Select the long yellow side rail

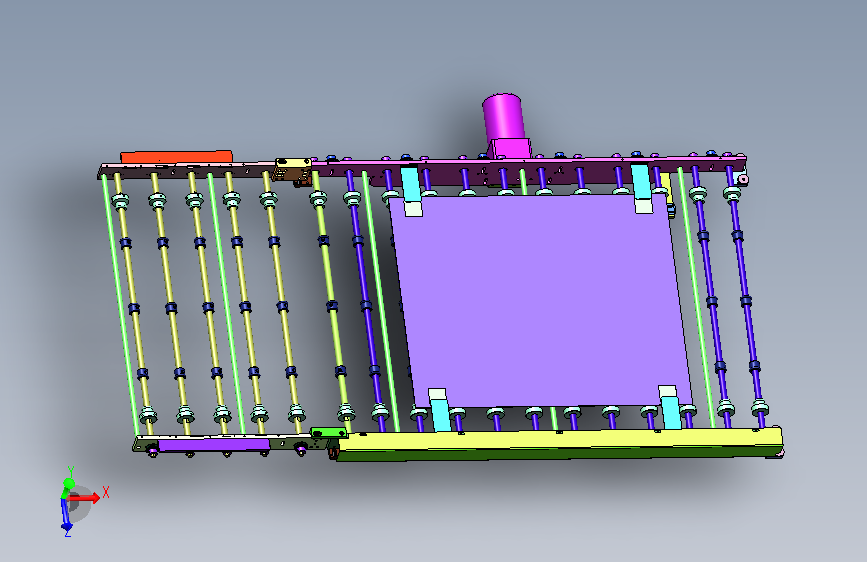[x=560, y=440]
